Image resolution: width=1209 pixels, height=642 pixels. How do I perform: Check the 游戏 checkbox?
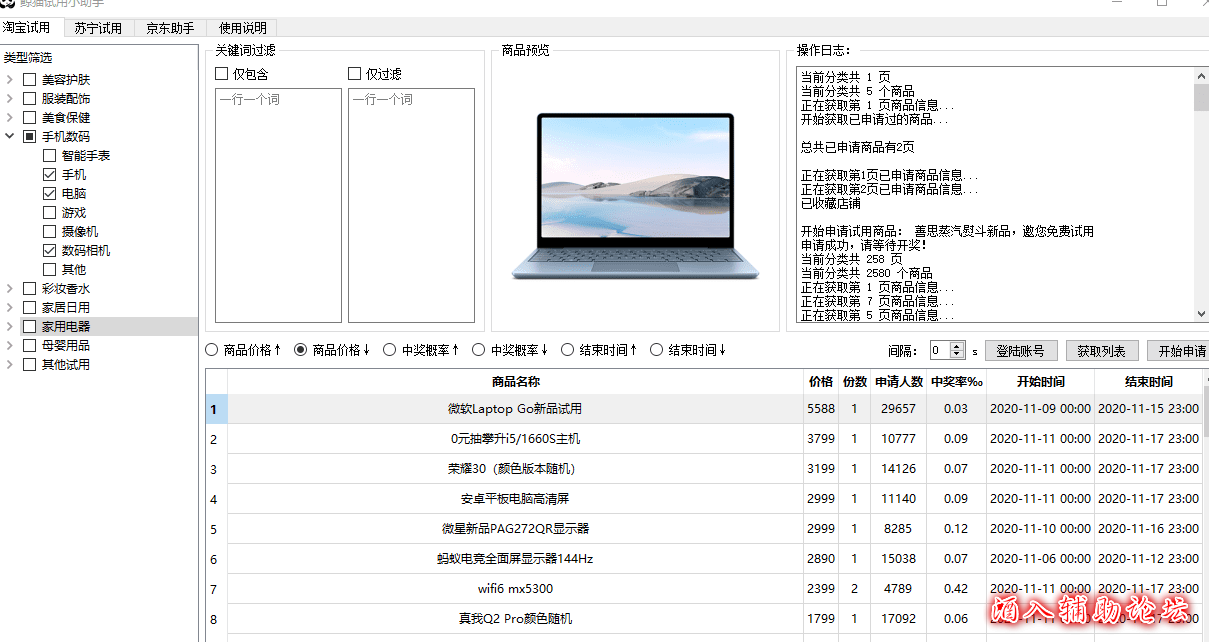[x=49, y=212]
